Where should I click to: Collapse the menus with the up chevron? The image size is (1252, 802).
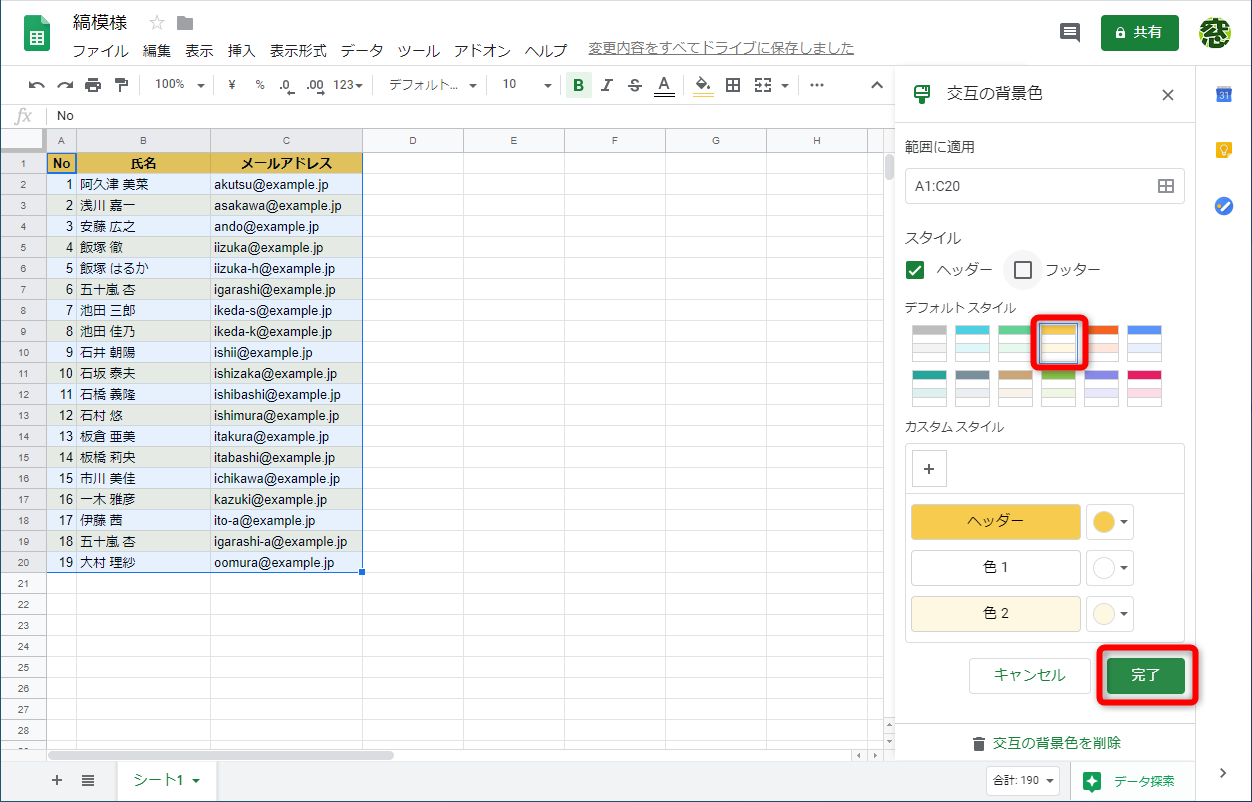click(x=877, y=85)
